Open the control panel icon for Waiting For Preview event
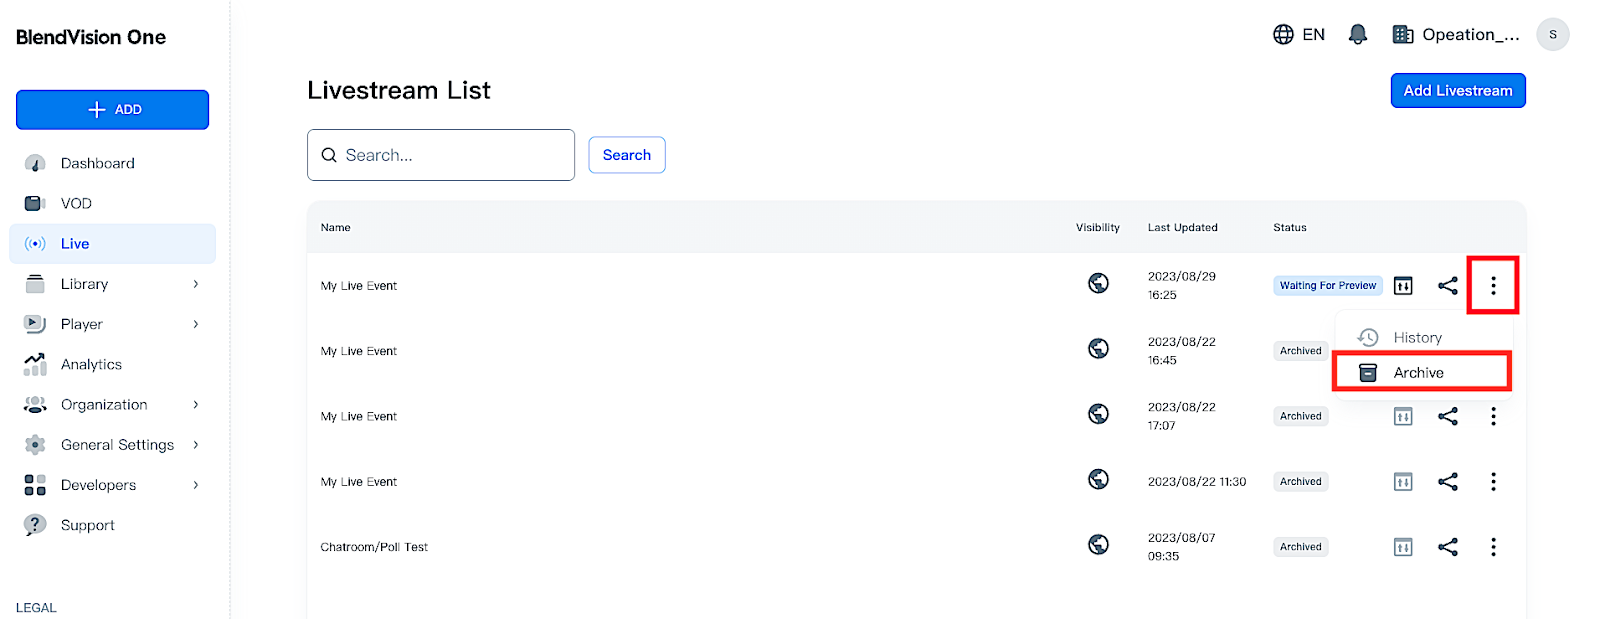Screen dimensions: 1600x619 [x=1403, y=286]
